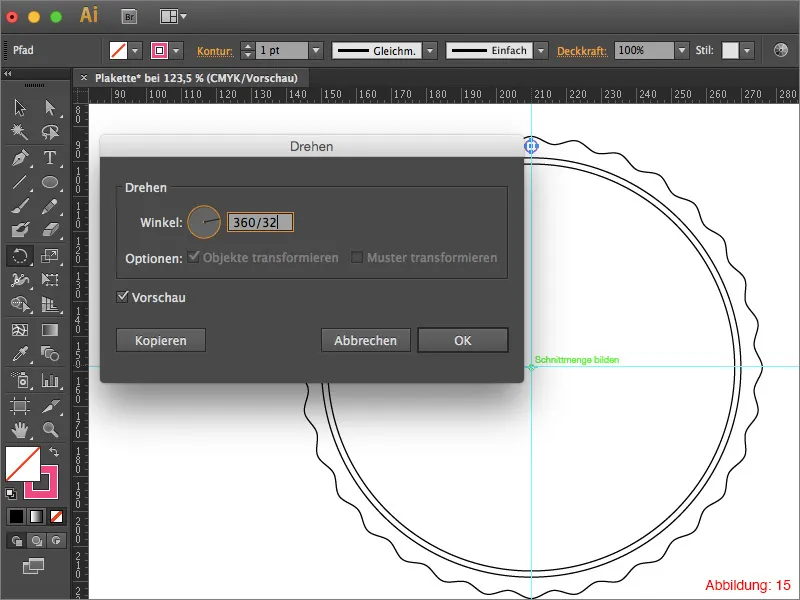Swap fill and stroke colors
This screenshot has height=600, width=800.
54,452
